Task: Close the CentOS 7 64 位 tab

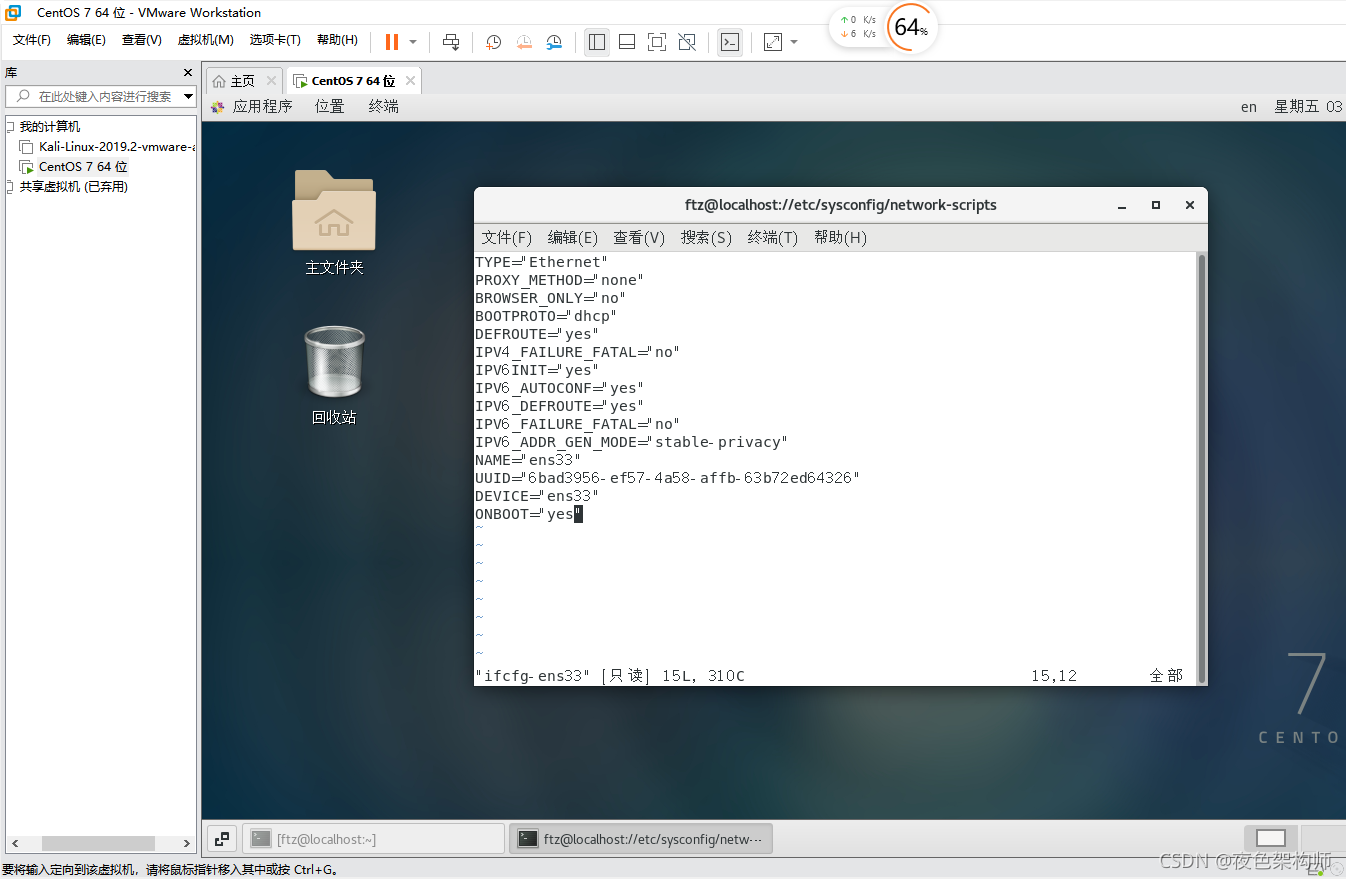Action: (x=410, y=81)
